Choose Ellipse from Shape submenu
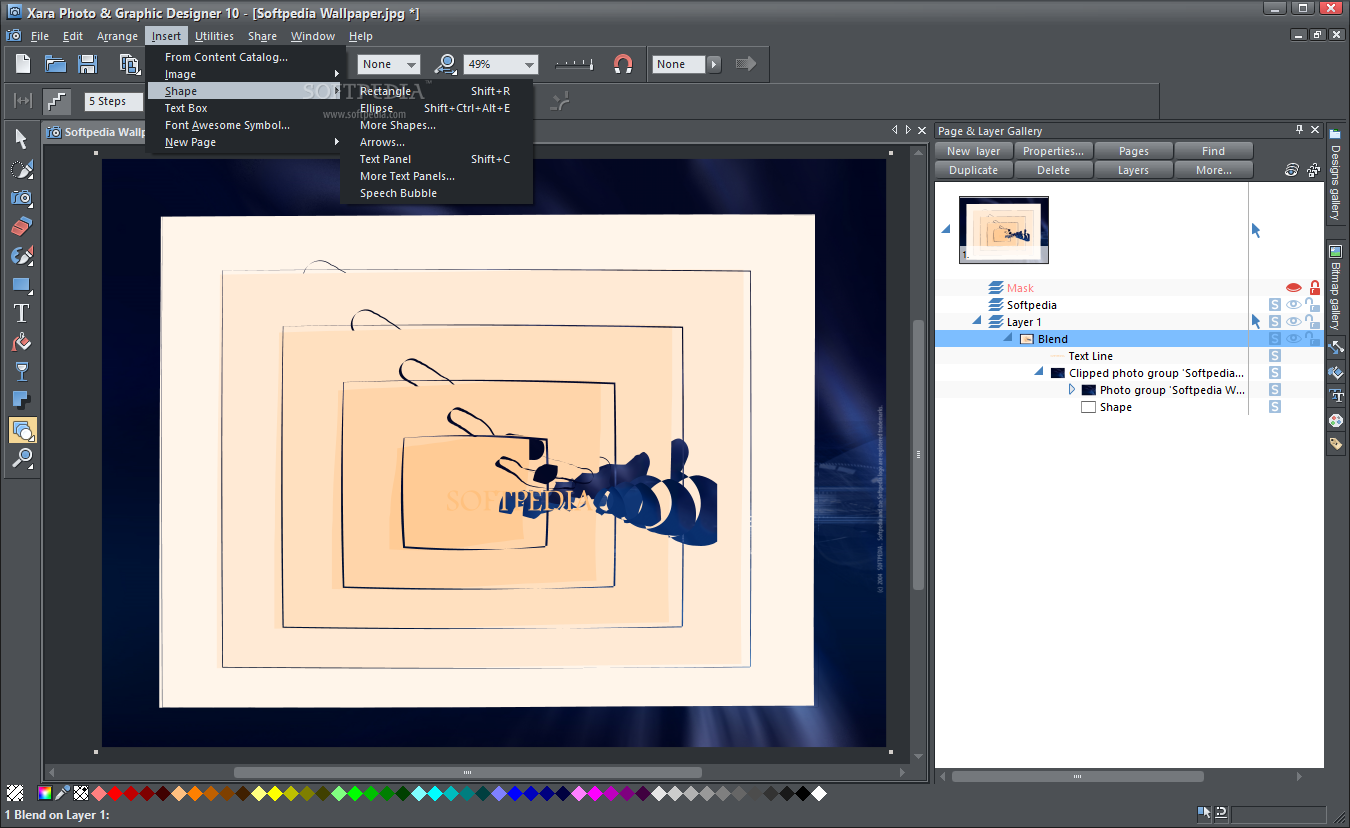This screenshot has width=1350, height=828. 436,108
